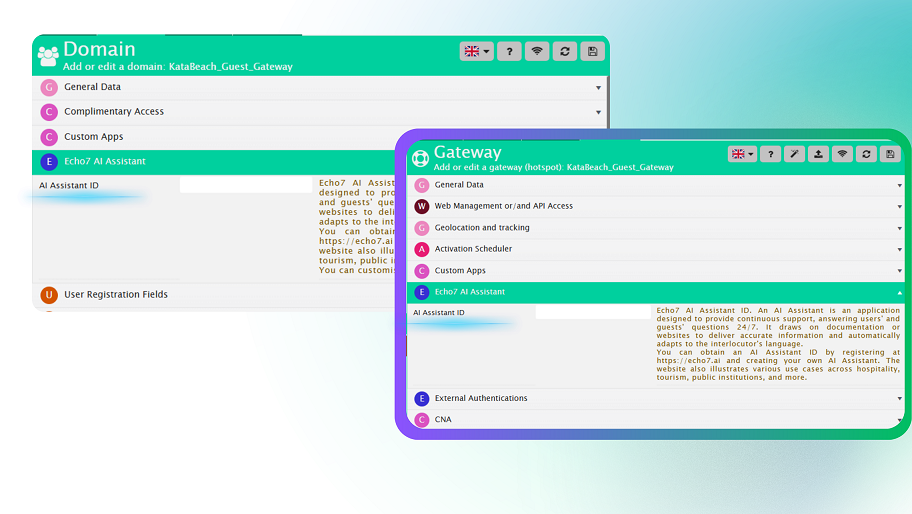Click the refresh icon in Domain toolbar
The image size is (912, 514).
pyautogui.click(x=565, y=51)
